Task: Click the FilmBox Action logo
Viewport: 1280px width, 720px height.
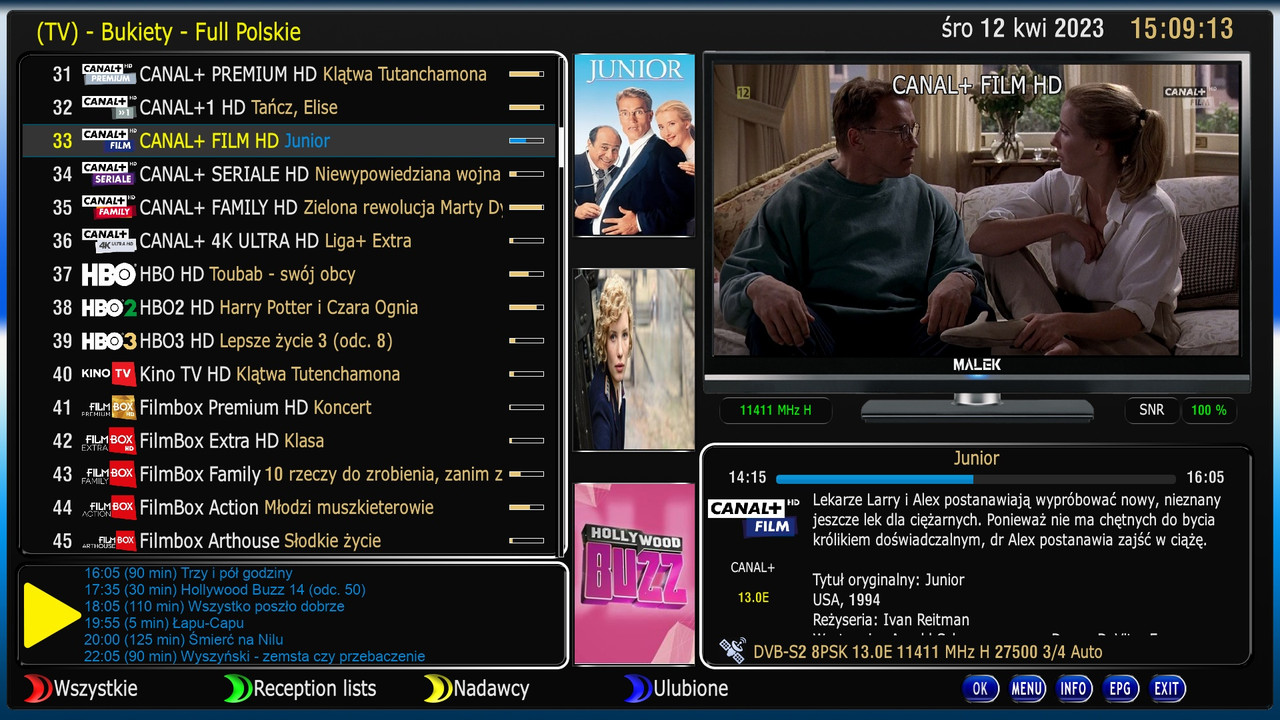Action: pyautogui.click(x=108, y=507)
